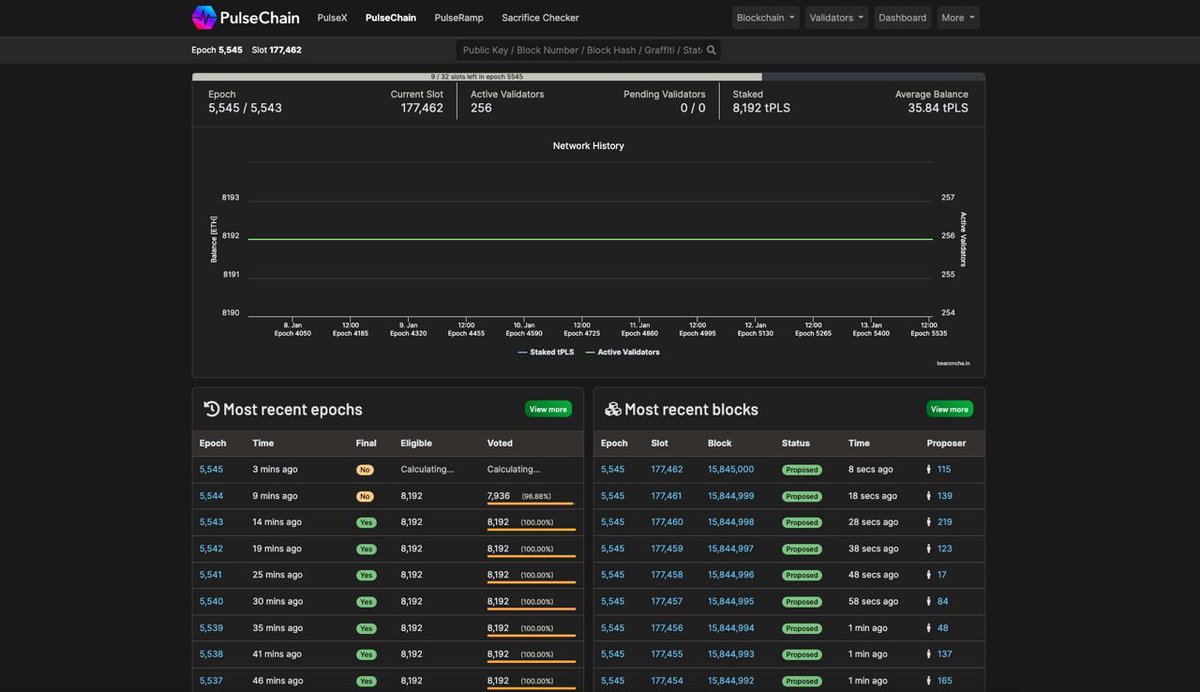Open block 15,844,995 link
This screenshot has height=692, width=1200.
[731, 602]
